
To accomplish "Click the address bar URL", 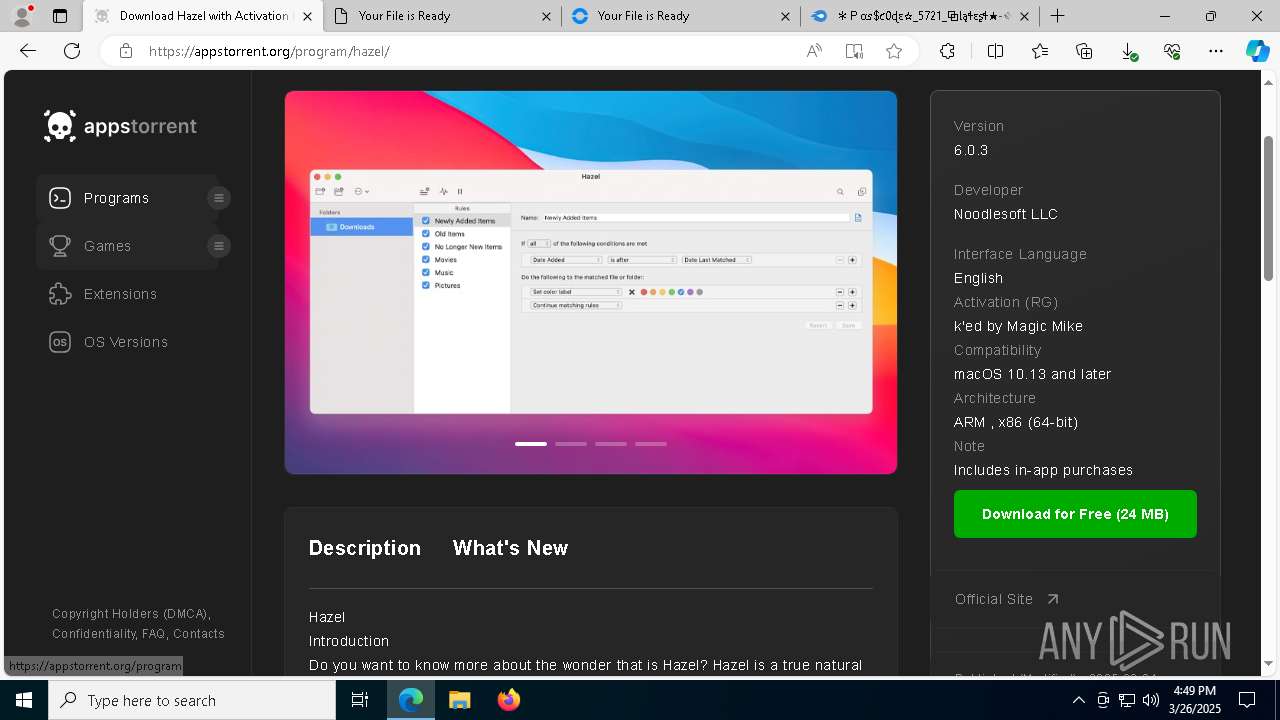I will 269,51.
